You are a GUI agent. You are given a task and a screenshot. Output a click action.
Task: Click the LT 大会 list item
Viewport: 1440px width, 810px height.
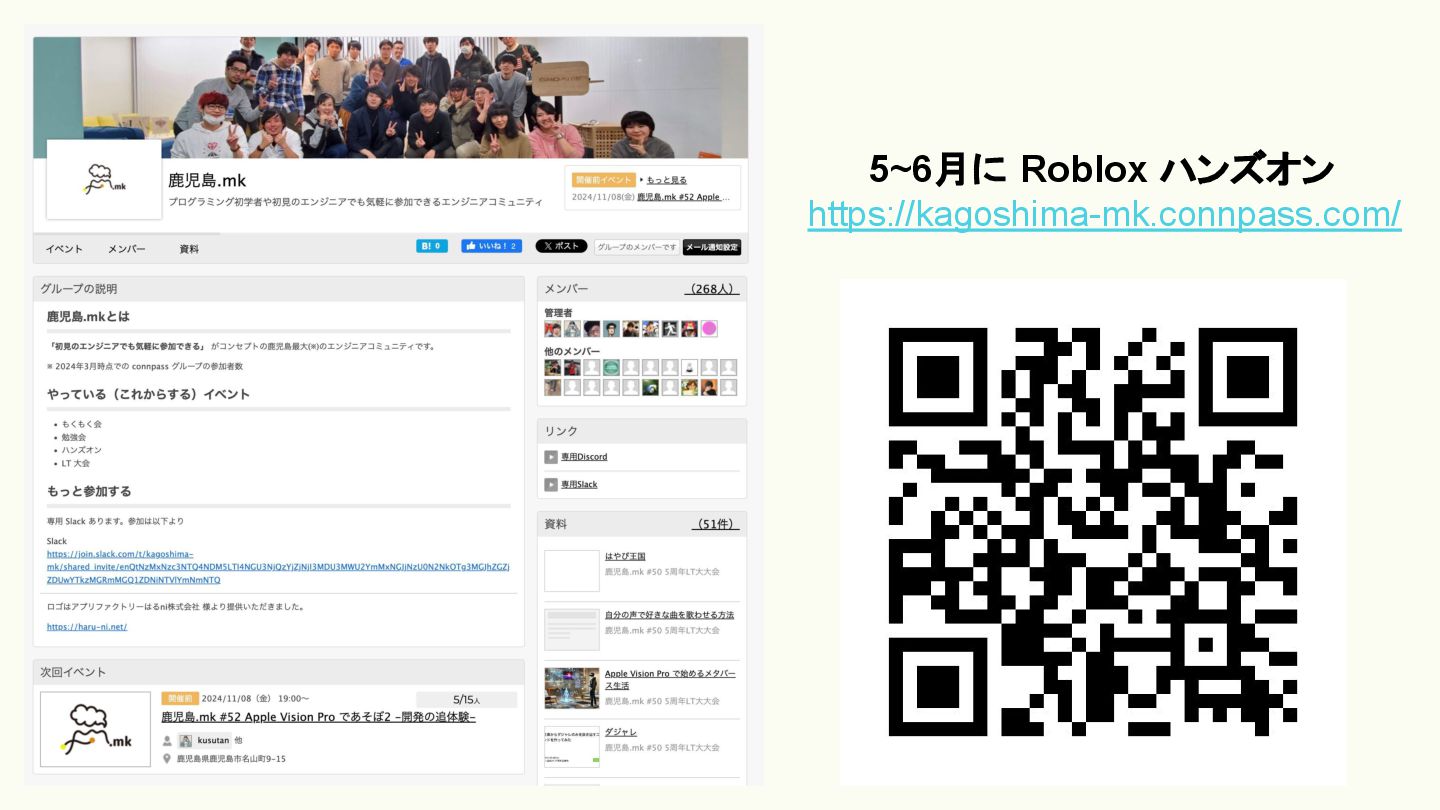coord(76,463)
